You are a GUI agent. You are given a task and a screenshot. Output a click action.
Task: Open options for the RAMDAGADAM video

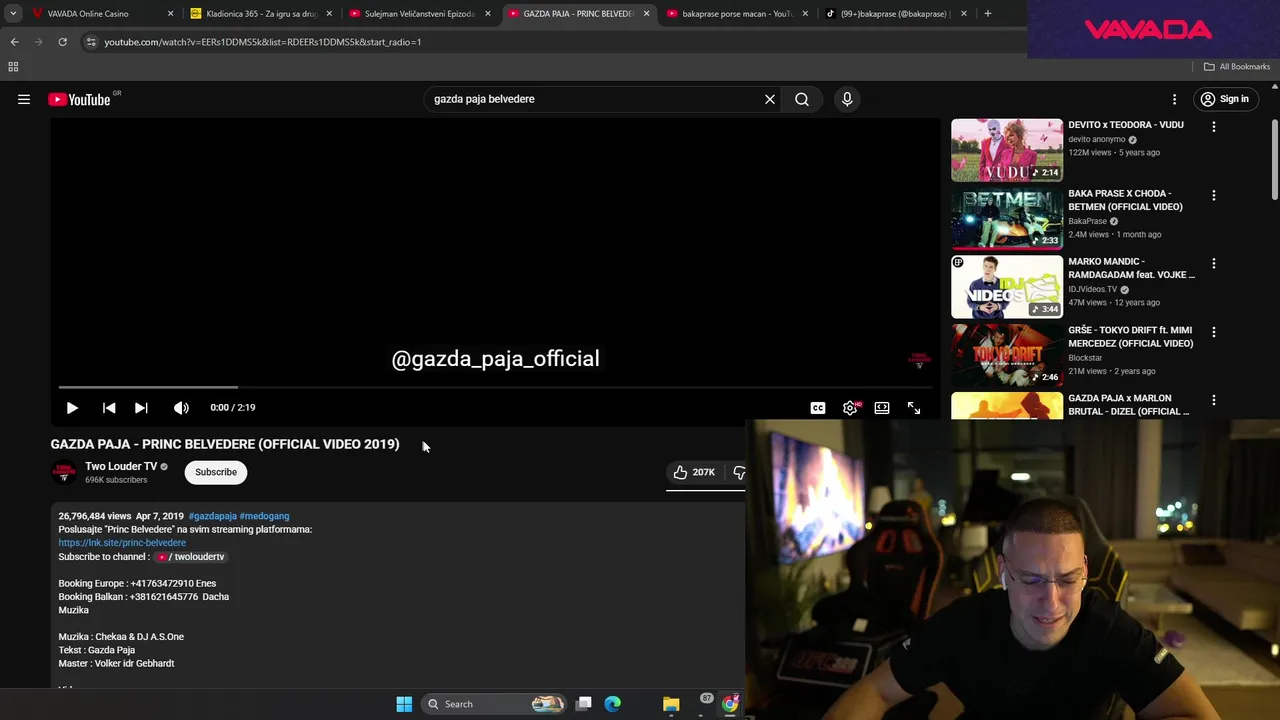click(x=1214, y=264)
